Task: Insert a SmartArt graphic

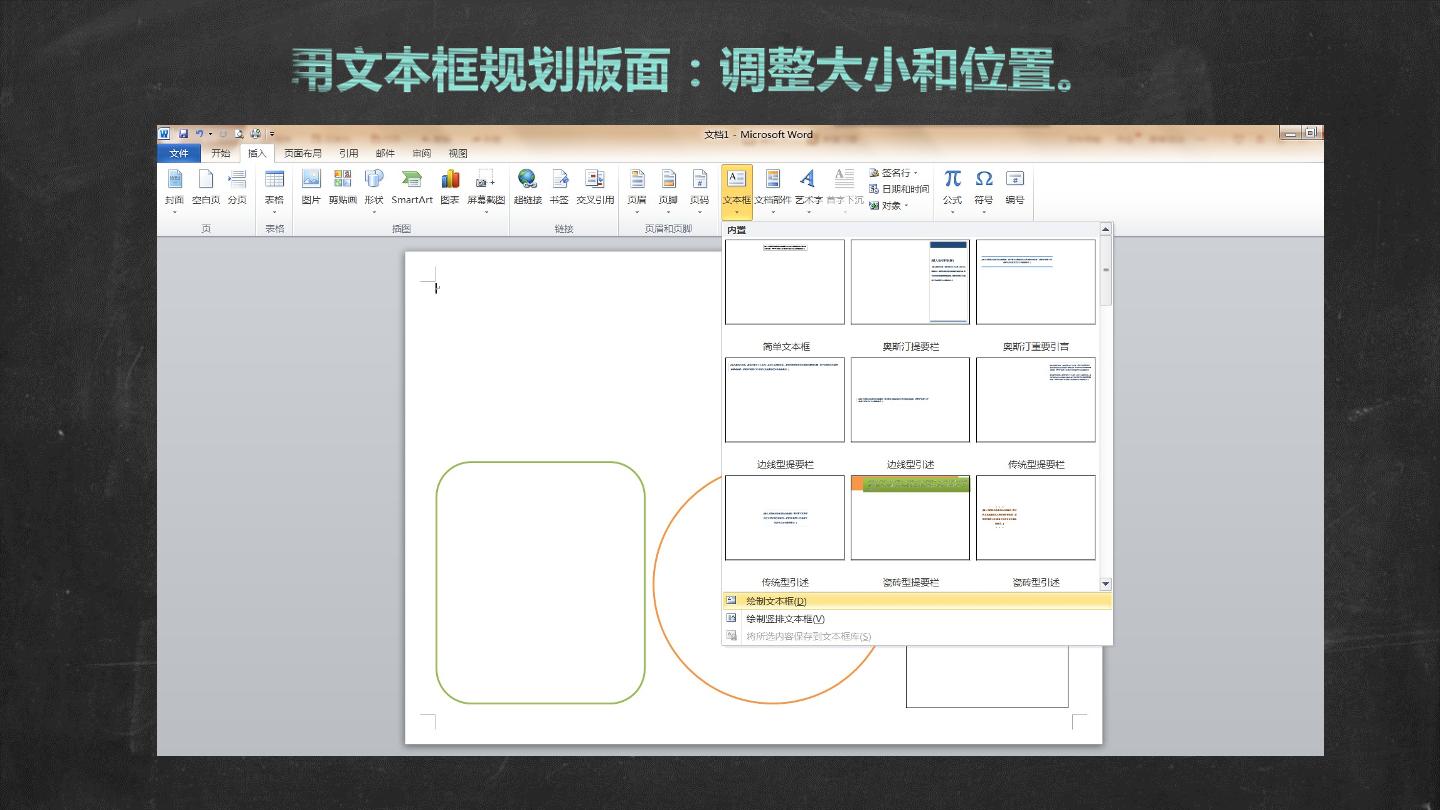Action: click(x=412, y=188)
